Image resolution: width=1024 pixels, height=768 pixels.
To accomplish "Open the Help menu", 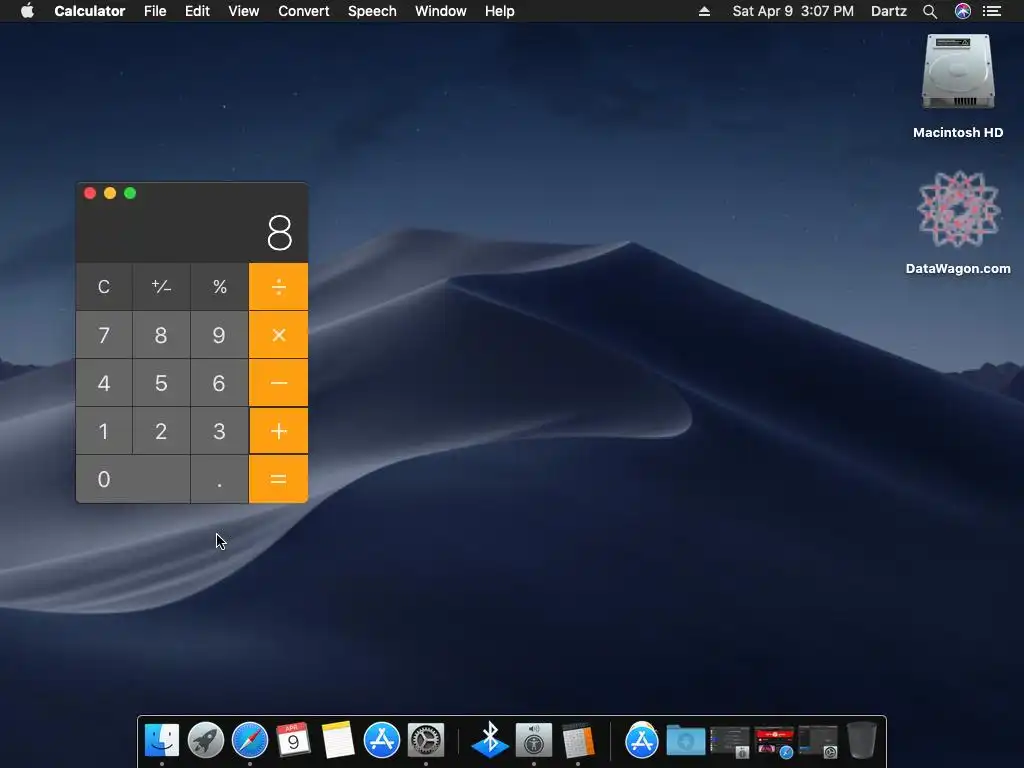I will pos(500,11).
